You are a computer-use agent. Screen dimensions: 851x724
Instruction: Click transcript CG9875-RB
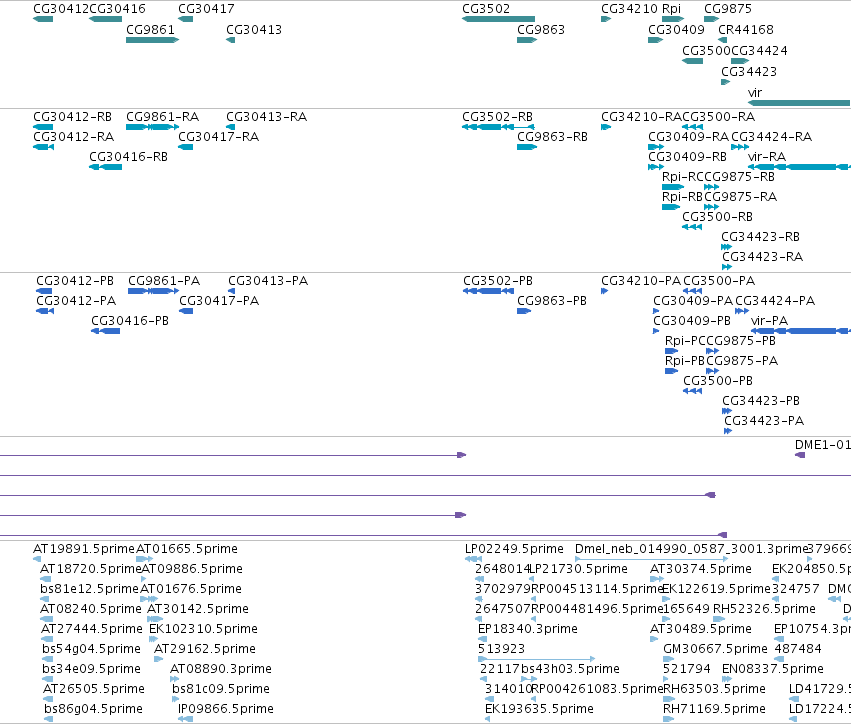click(739, 177)
